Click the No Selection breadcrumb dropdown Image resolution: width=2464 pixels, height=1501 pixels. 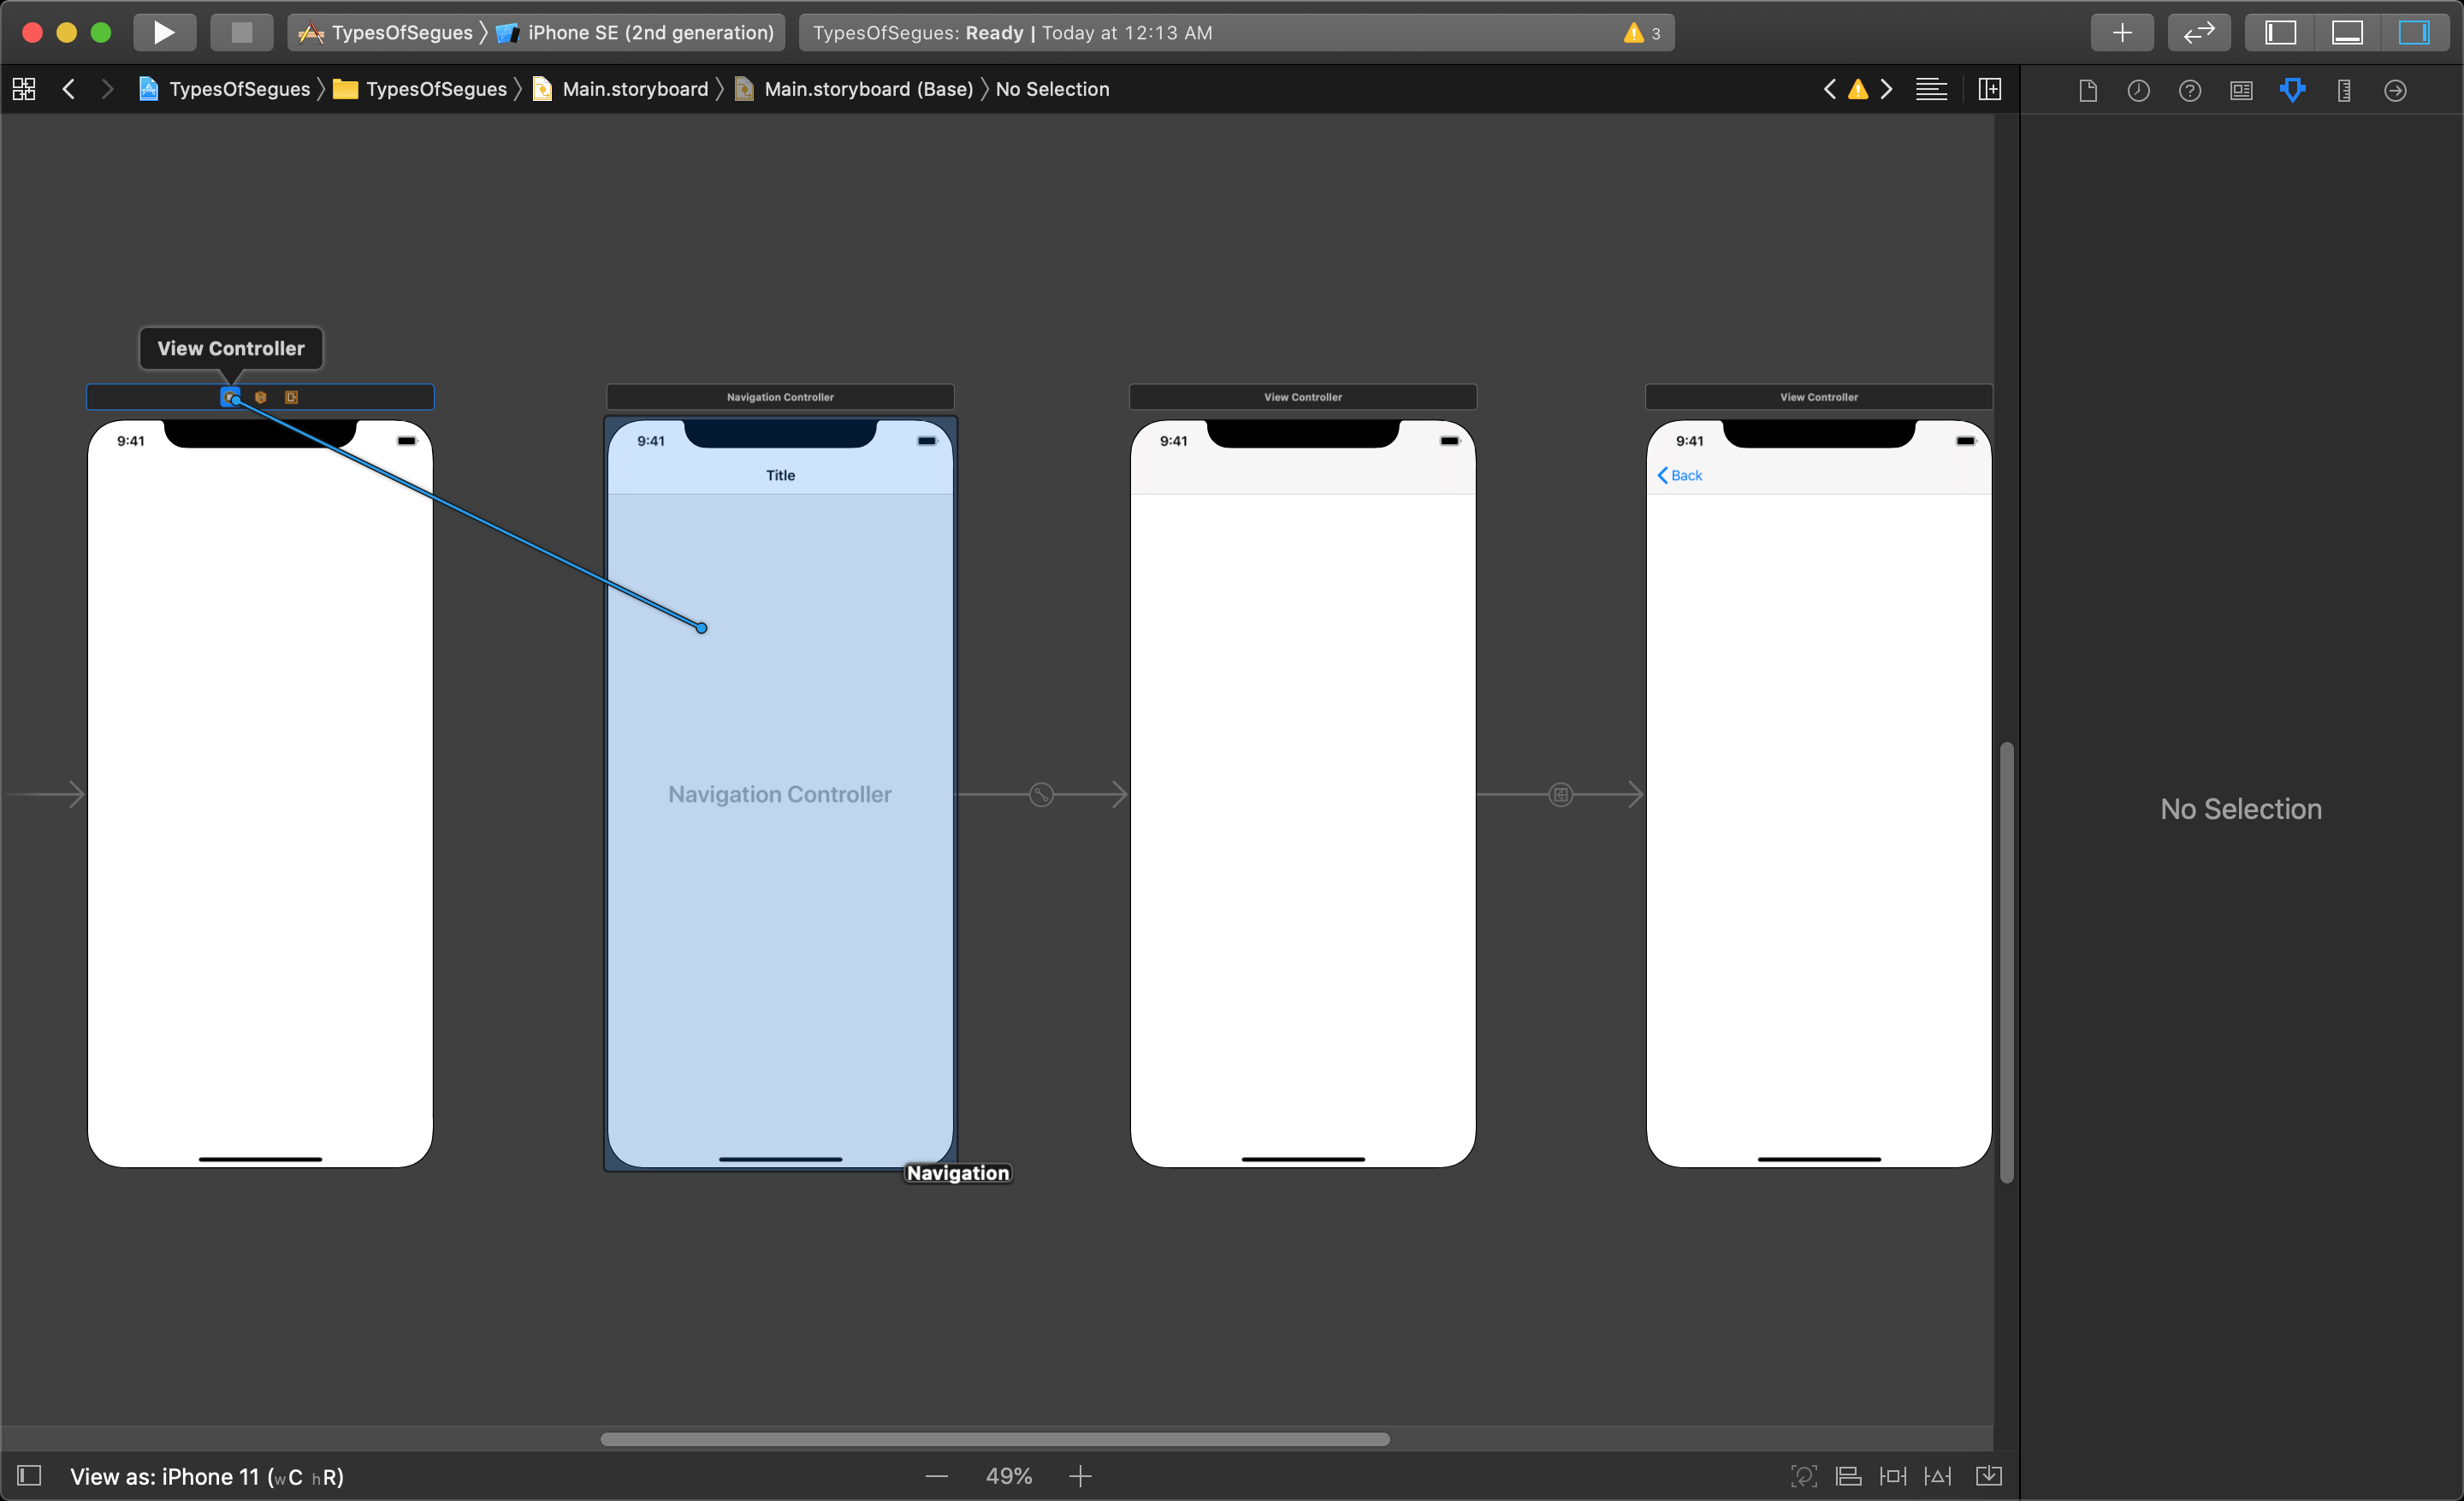[x=1051, y=86]
